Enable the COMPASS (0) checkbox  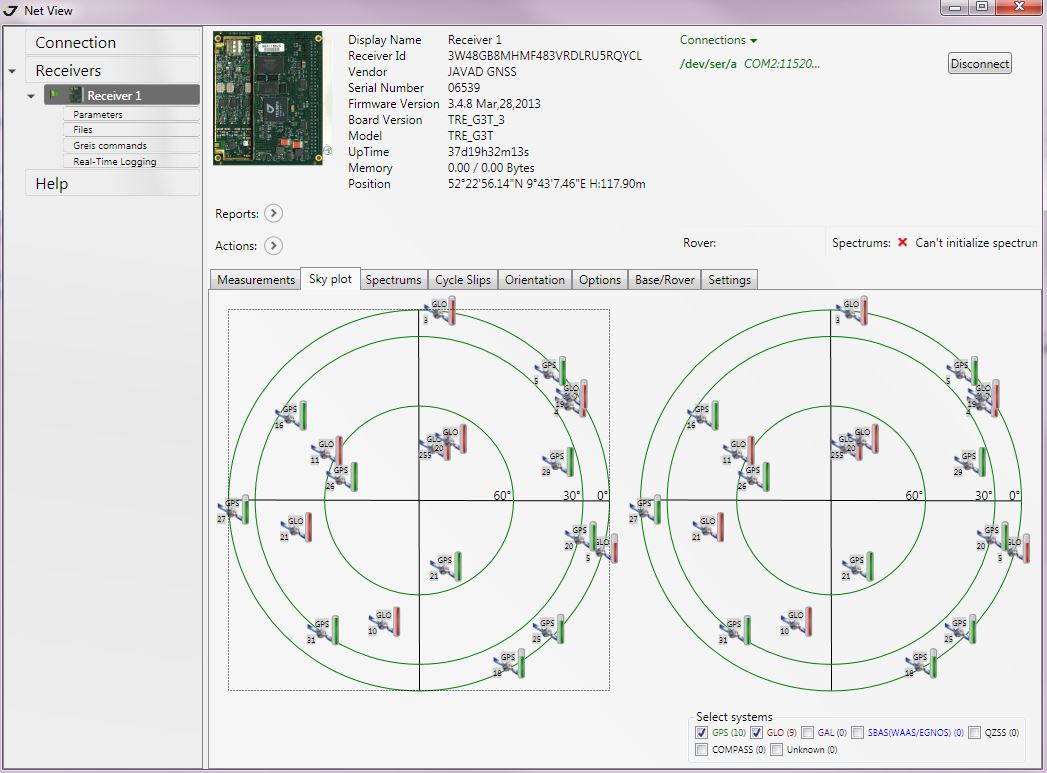(701, 750)
